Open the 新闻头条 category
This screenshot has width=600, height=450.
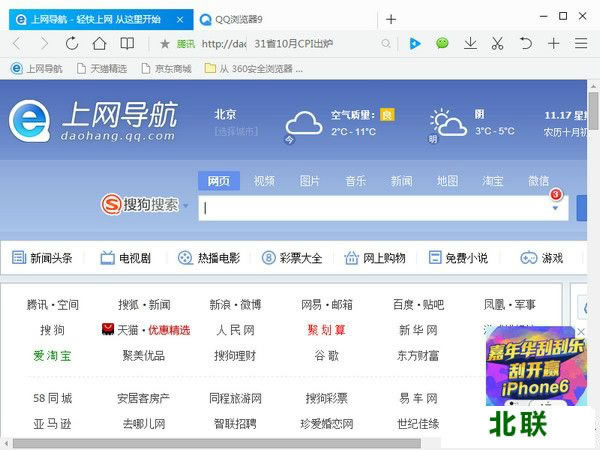[42, 258]
